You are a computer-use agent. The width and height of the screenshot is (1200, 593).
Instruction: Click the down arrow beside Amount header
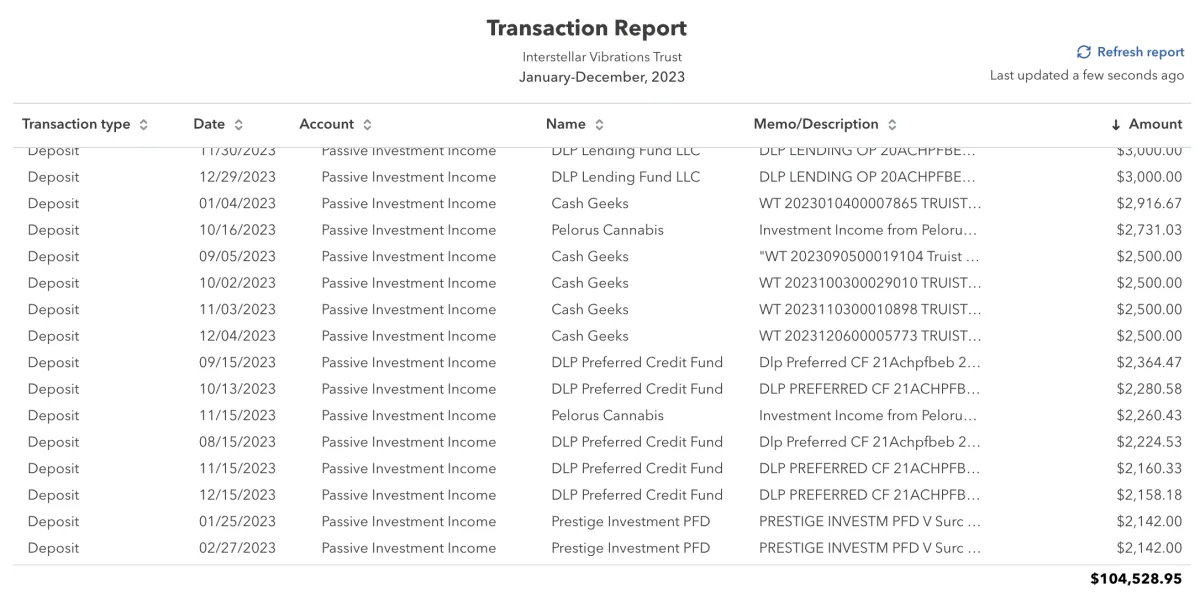pyautogui.click(x=1116, y=125)
